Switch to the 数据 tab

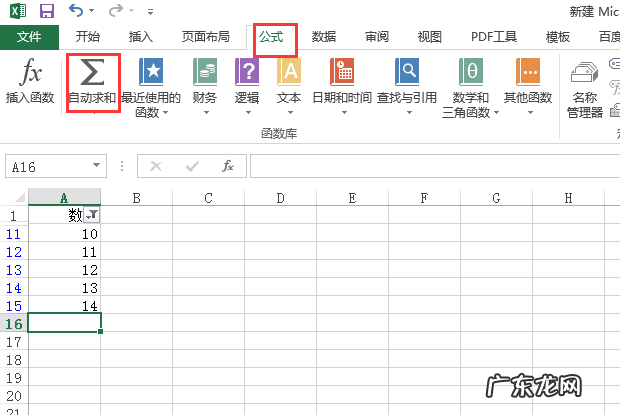(x=323, y=37)
